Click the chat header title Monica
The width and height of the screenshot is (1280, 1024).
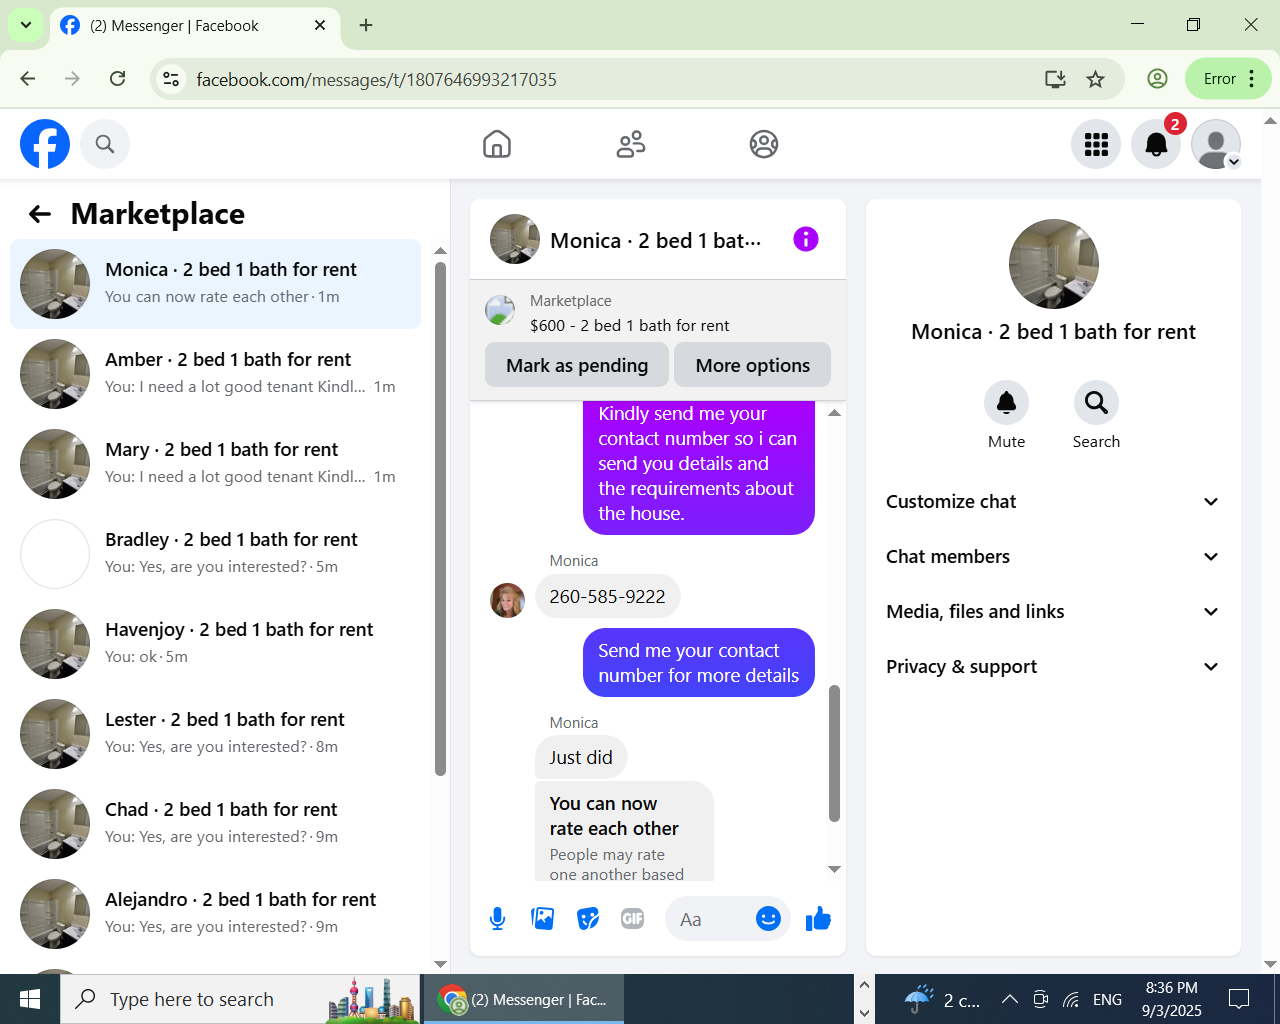coord(655,240)
